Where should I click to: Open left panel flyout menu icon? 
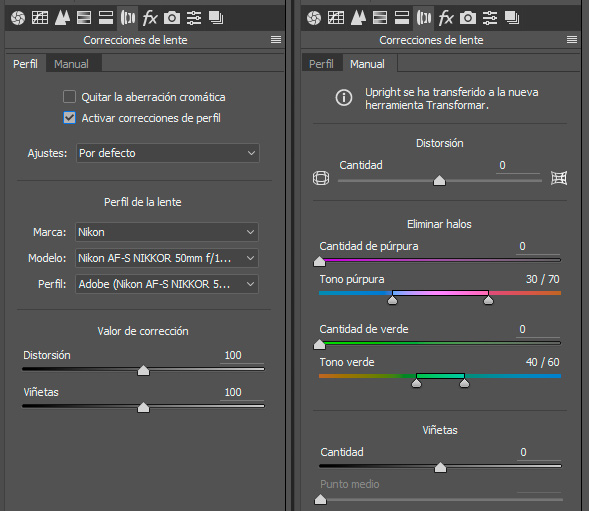coord(276,39)
